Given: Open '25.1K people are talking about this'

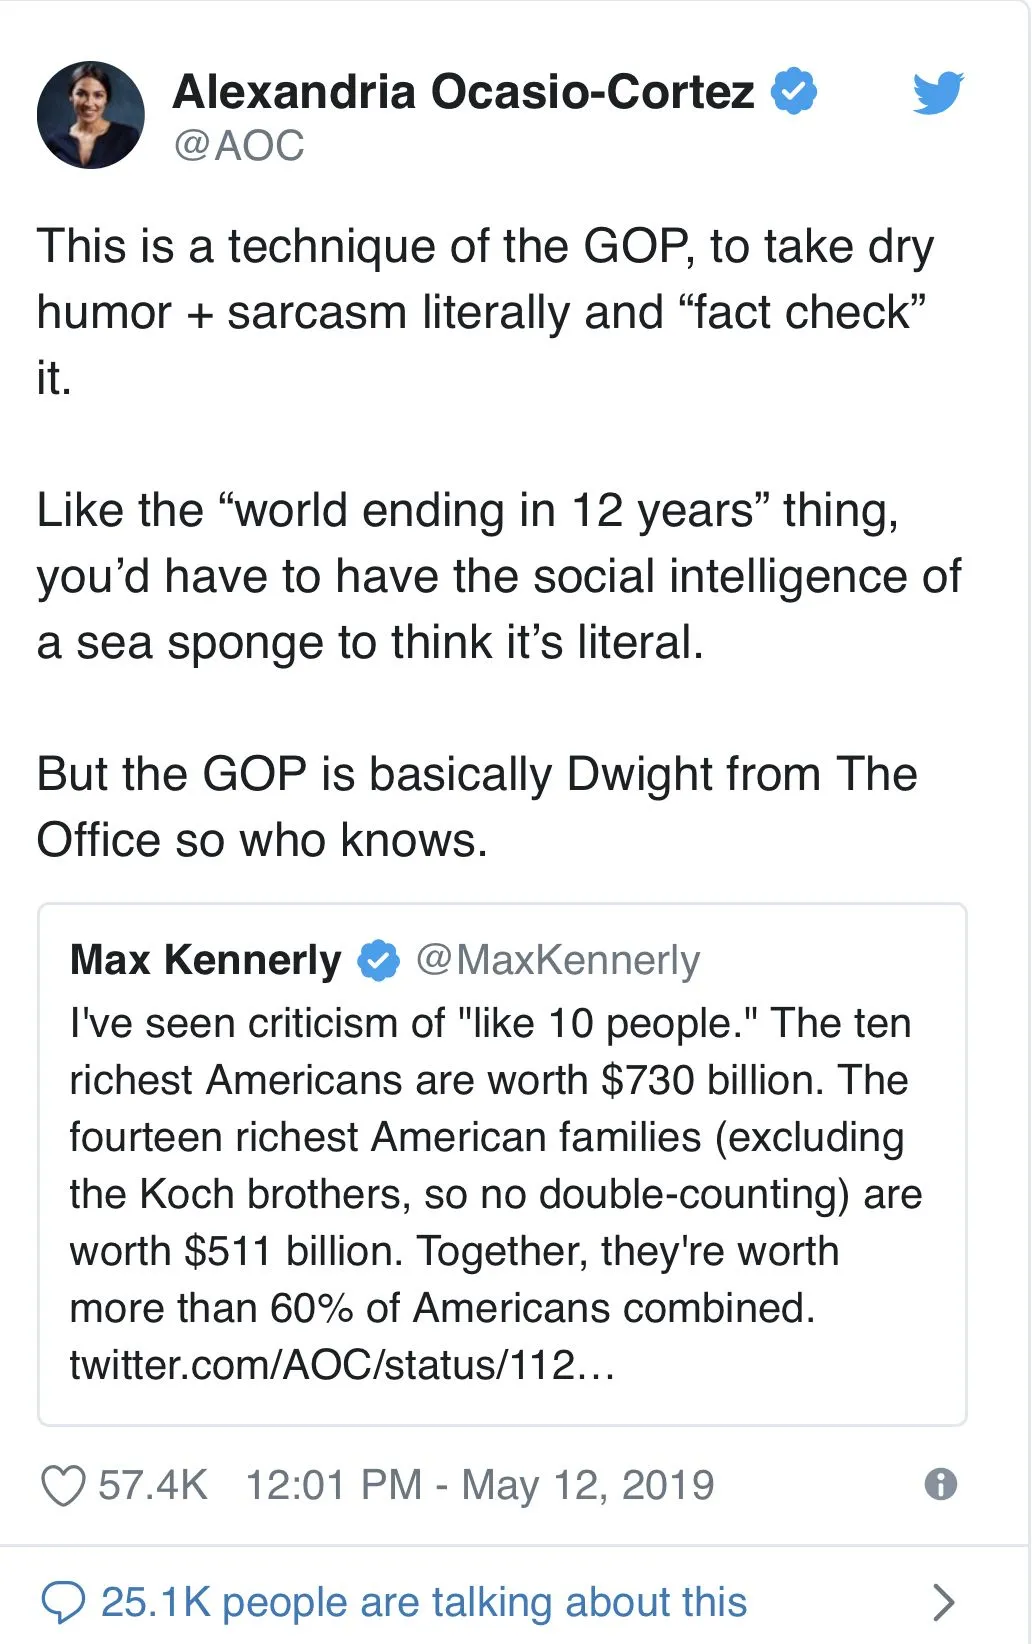Looking at the screenshot, I should [x=423, y=1602].
